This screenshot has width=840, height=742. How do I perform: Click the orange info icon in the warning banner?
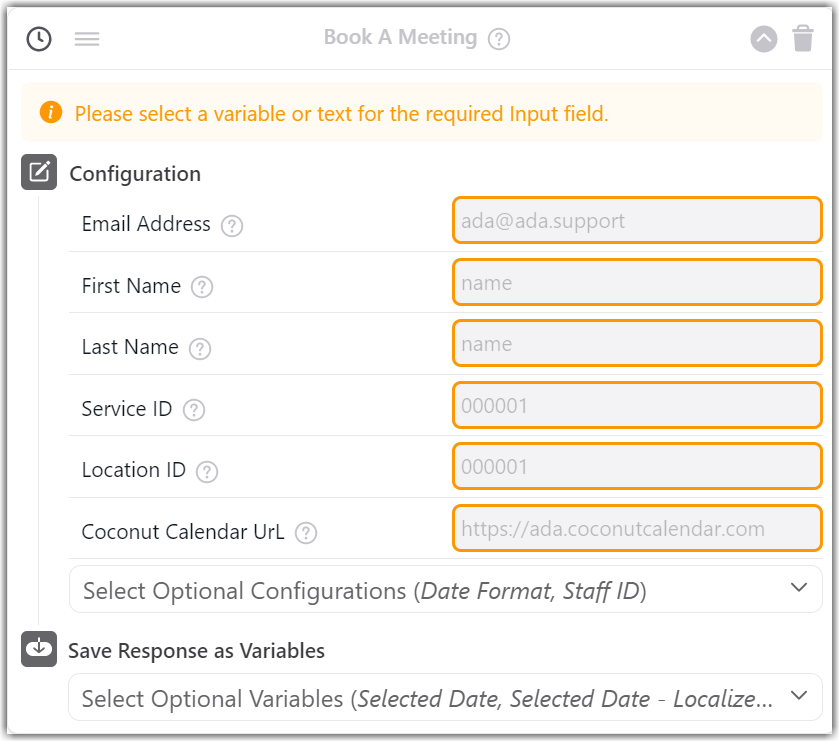coord(51,113)
